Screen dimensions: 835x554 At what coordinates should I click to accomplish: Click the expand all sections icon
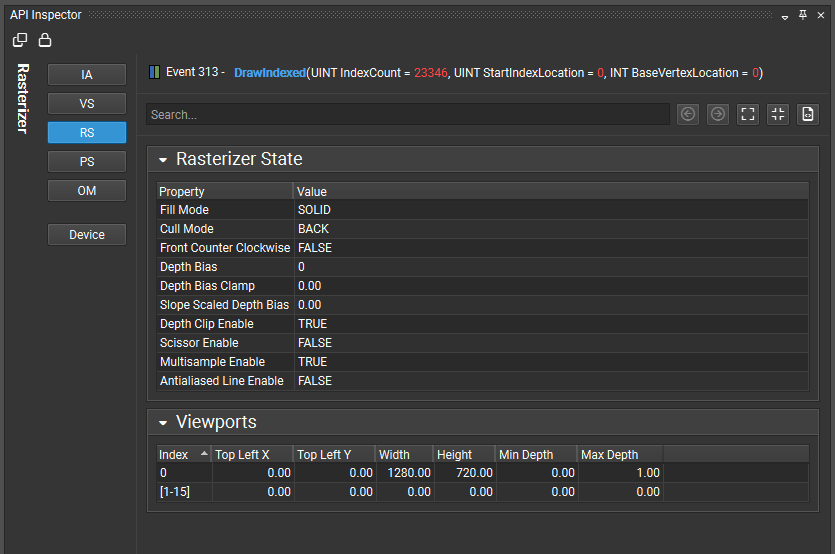[x=748, y=114]
